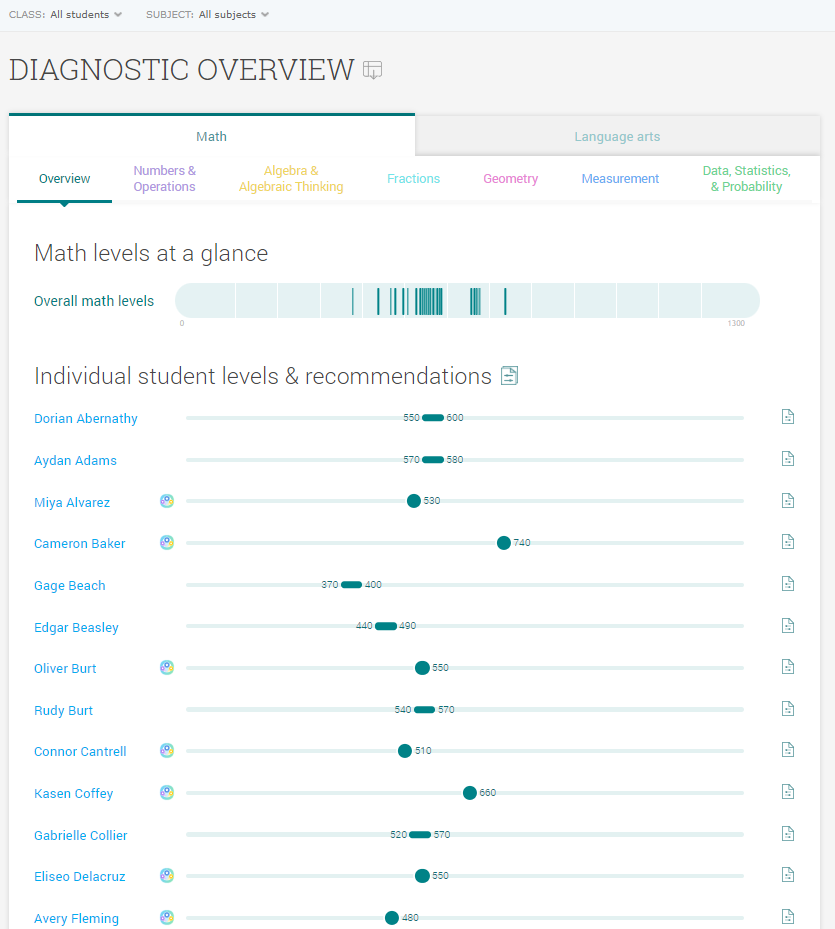The height and width of the screenshot is (929, 835).
Task: Open Connor Cantrell's student link
Action: click(x=80, y=751)
